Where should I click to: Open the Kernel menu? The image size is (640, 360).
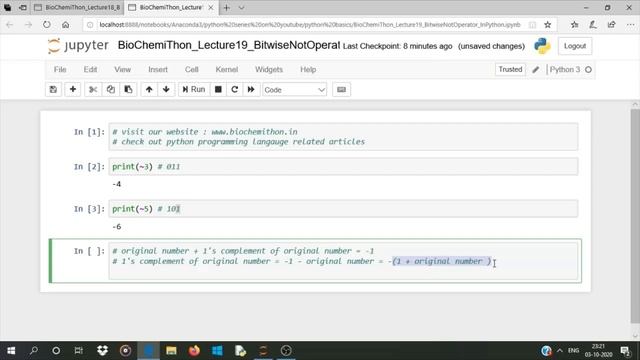pyautogui.click(x=227, y=69)
